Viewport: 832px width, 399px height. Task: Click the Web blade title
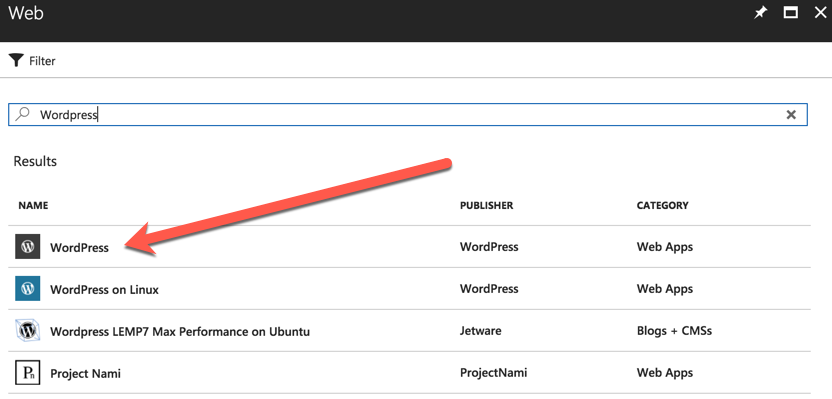26,13
